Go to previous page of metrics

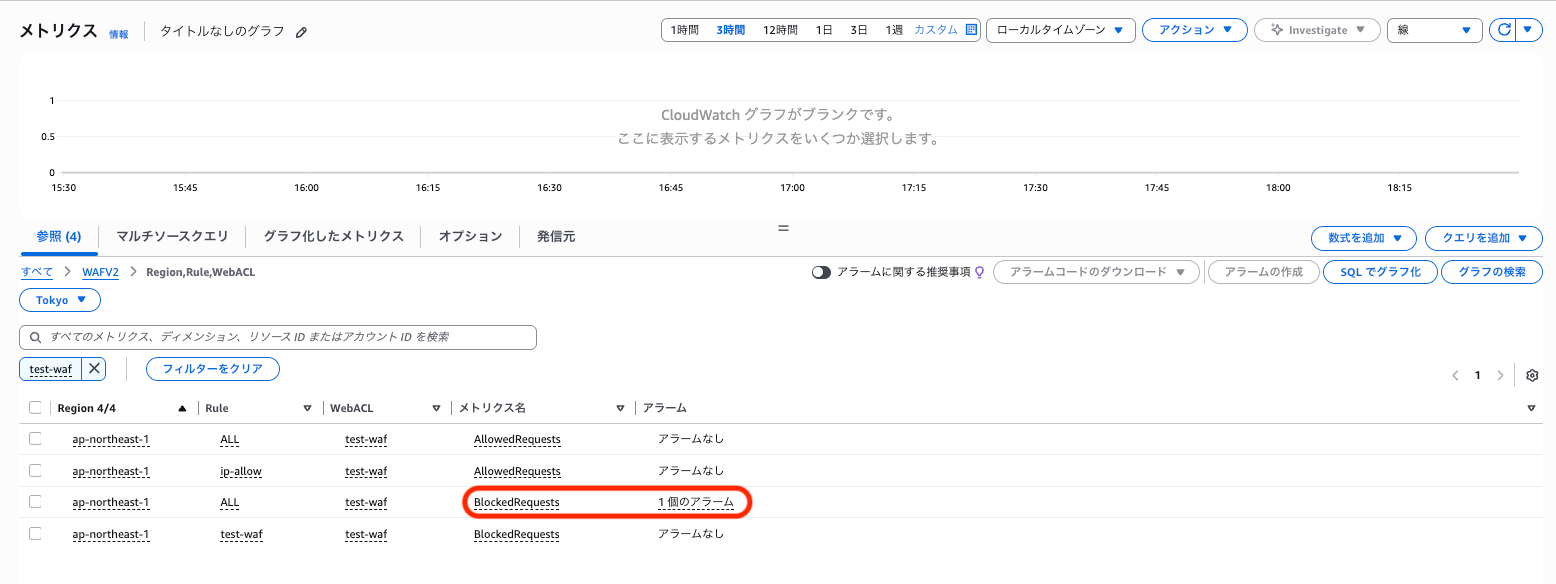point(1455,376)
